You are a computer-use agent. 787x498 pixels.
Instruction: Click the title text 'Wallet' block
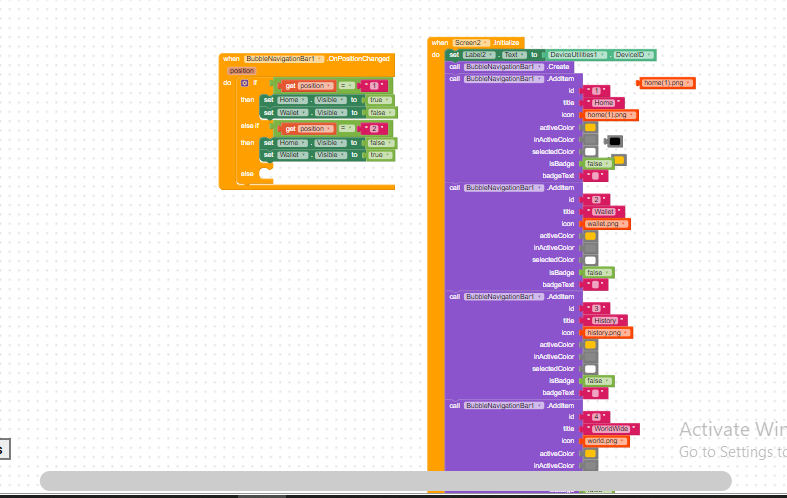click(604, 212)
